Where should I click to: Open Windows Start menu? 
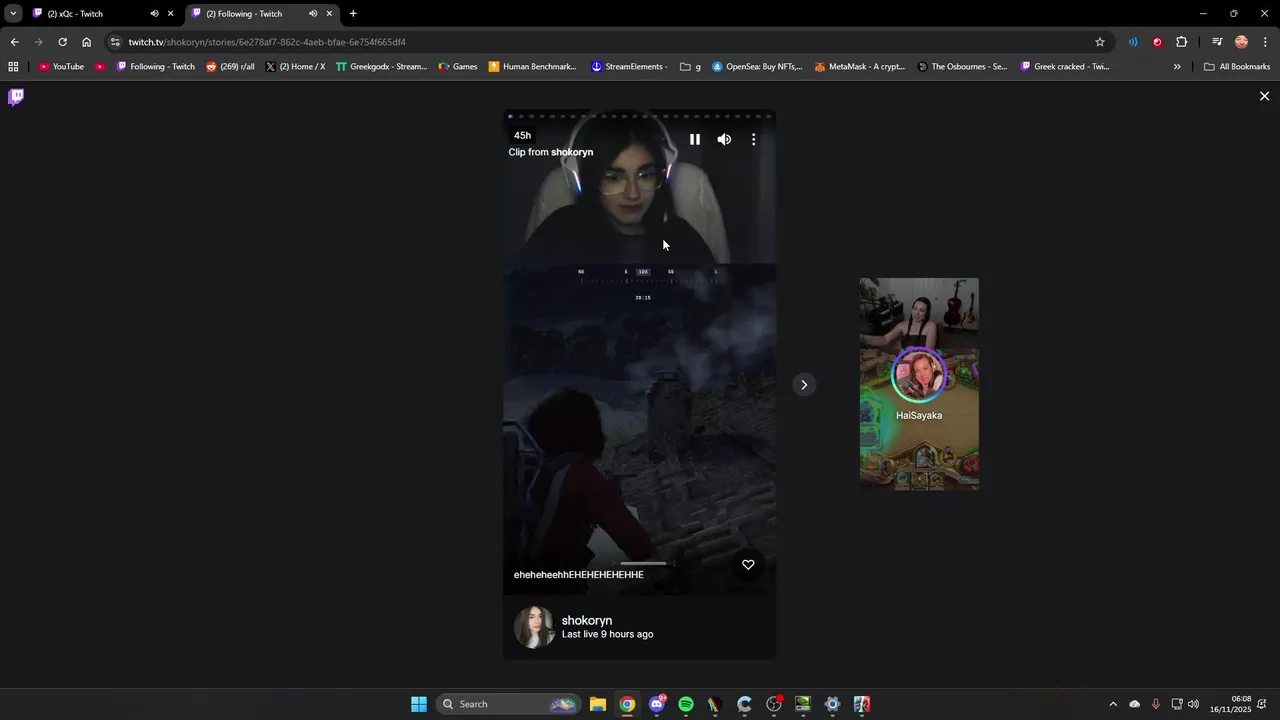coord(419,704)
